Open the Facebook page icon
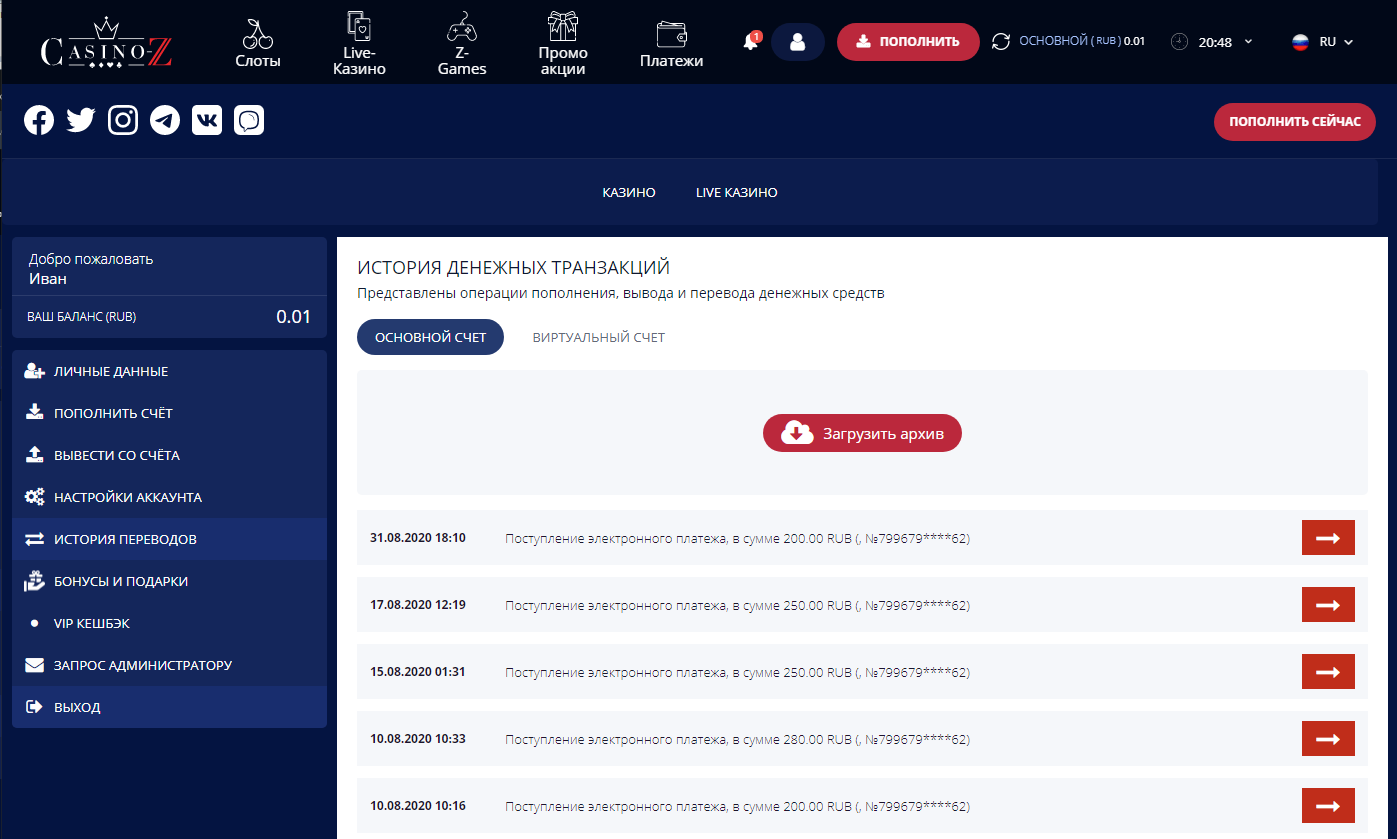The height and width of the screenshot is (839, 1397). pyautogui.click(x=39, y=120)
